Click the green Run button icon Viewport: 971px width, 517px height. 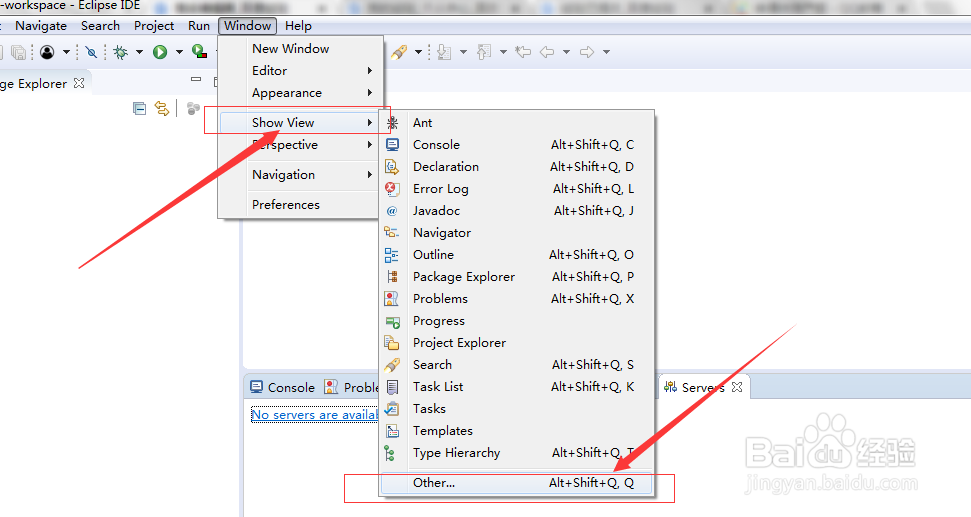tap(160, 52)
